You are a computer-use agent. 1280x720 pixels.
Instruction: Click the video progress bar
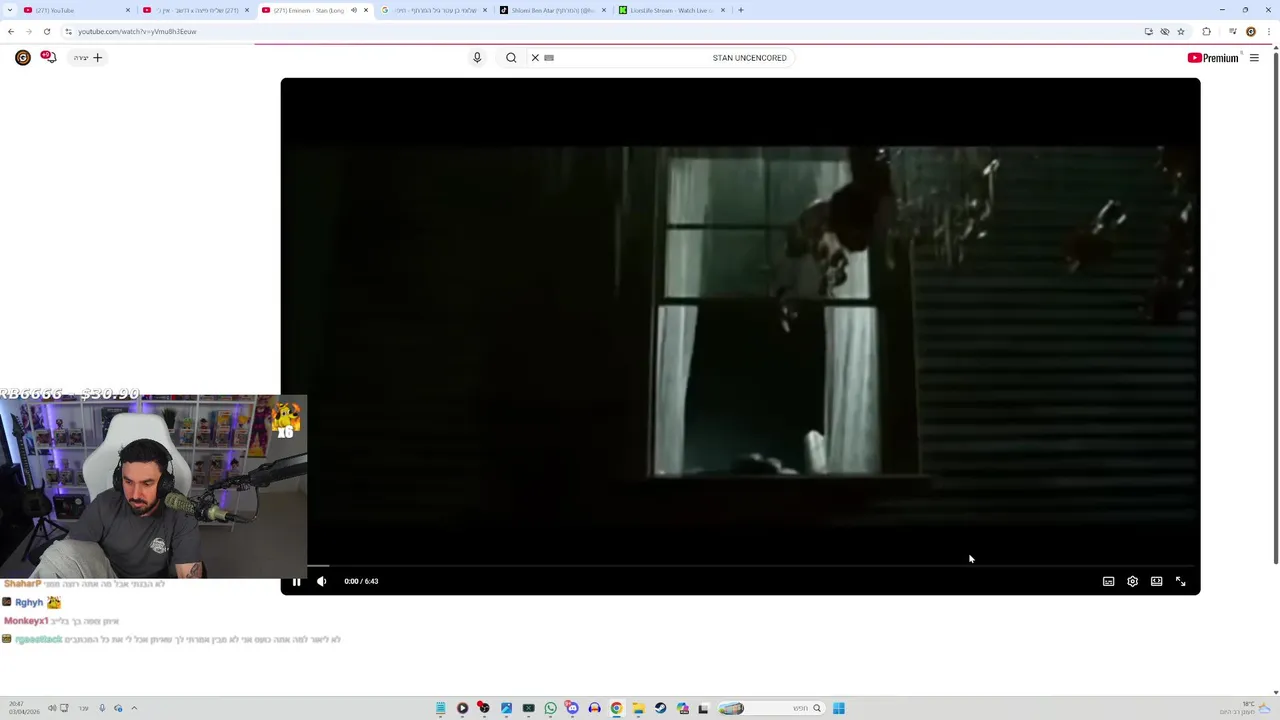click(740, 566)
